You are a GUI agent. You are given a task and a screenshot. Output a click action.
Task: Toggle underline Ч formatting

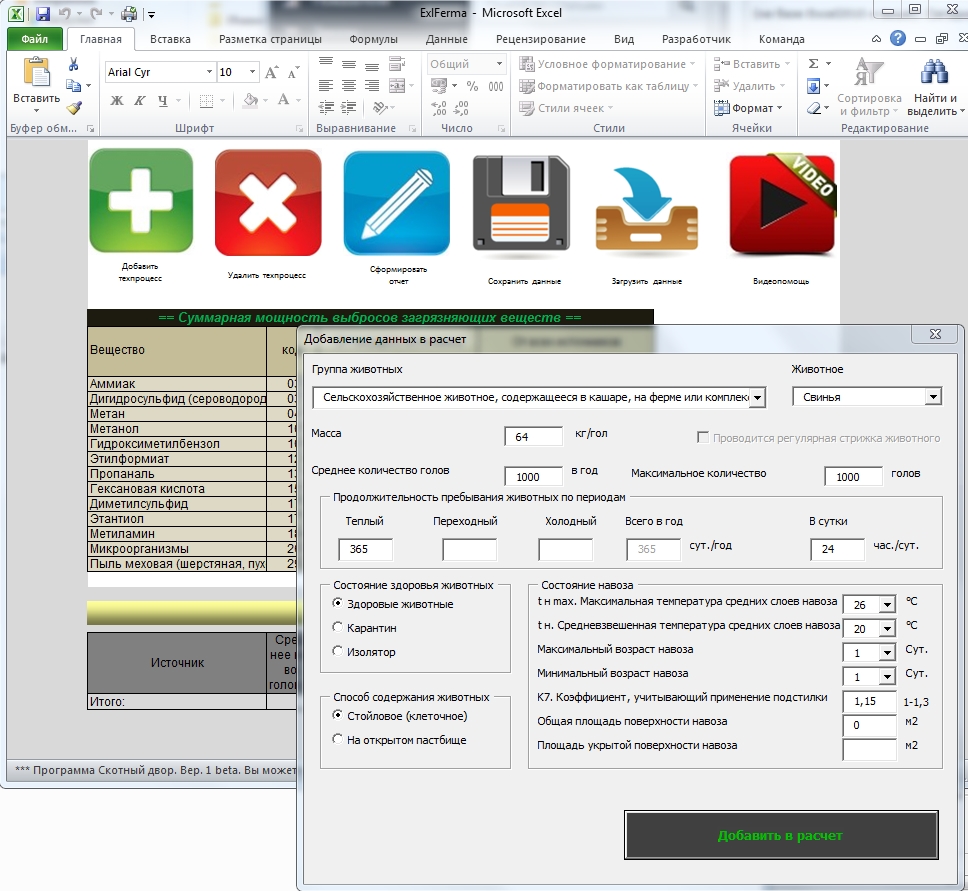162,101
